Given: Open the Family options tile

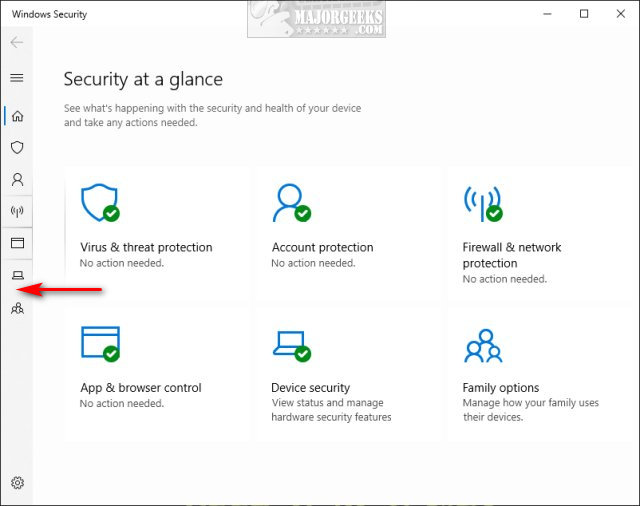Looking at the screenshot, I should coord(500,387).
